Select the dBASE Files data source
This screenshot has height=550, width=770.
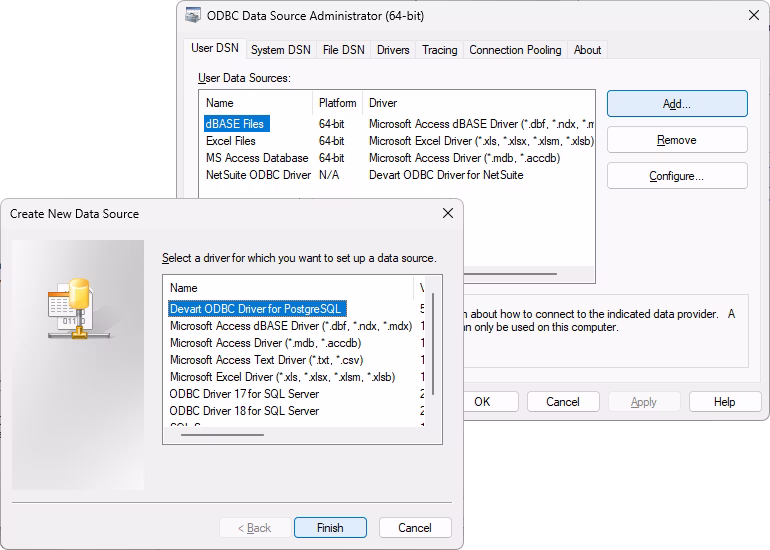(237, 124)
